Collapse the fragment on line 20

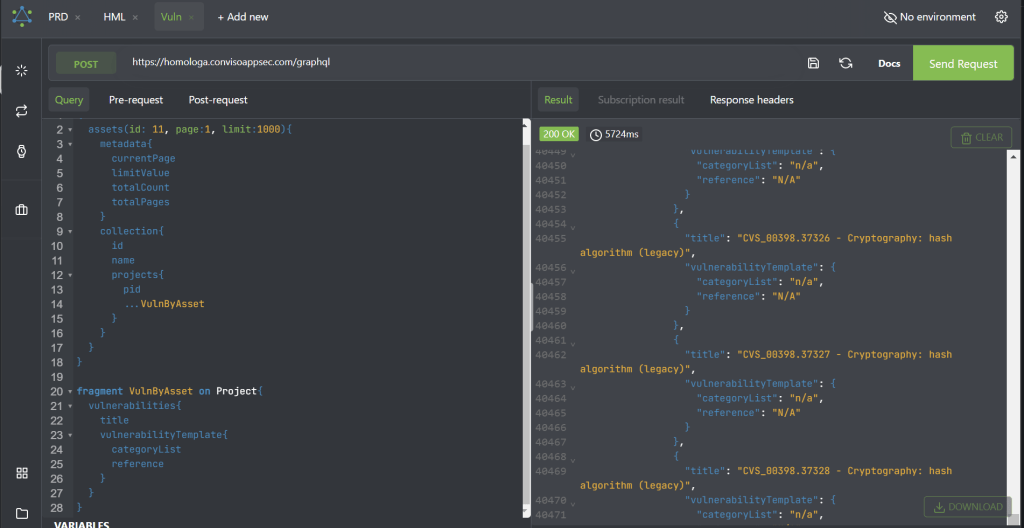click(71, 391)
